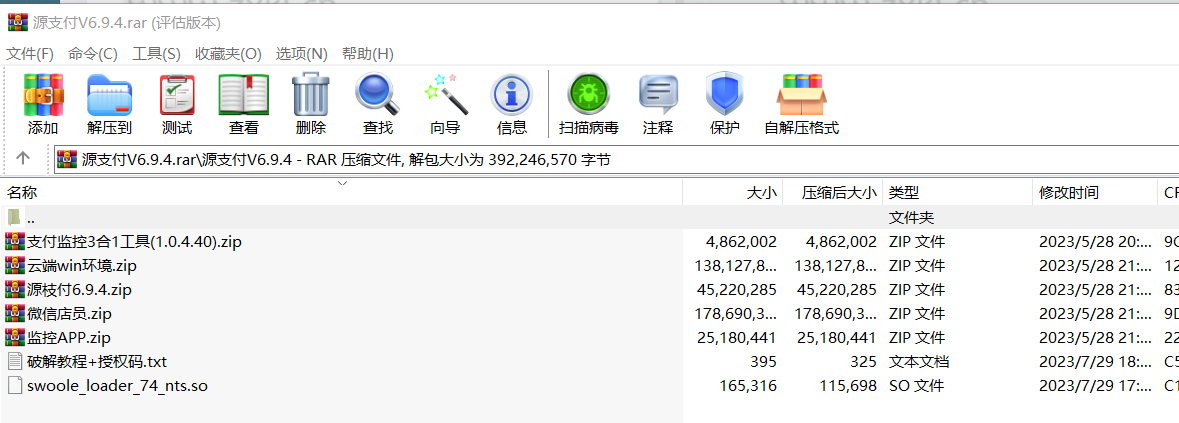This screenshot has height=423, width=1179.
Task: Click size value 395
Action: pos(763,362)
